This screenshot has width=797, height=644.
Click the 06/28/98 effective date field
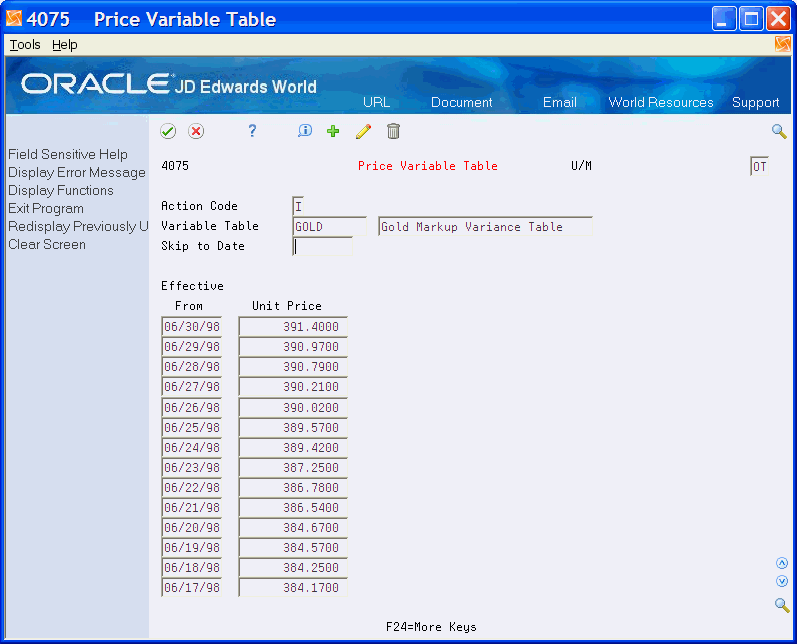pyautogui.click(x=192, y=366)
